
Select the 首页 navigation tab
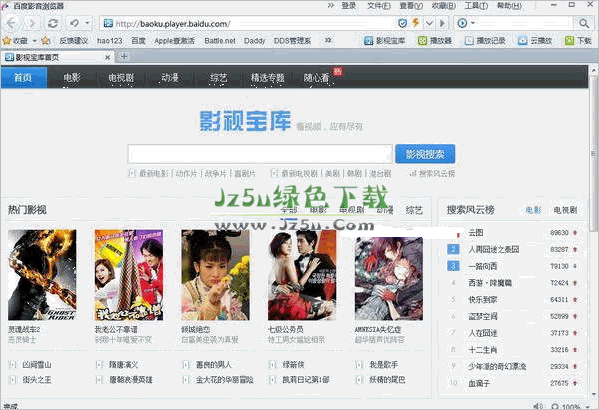tap(24, 78)
